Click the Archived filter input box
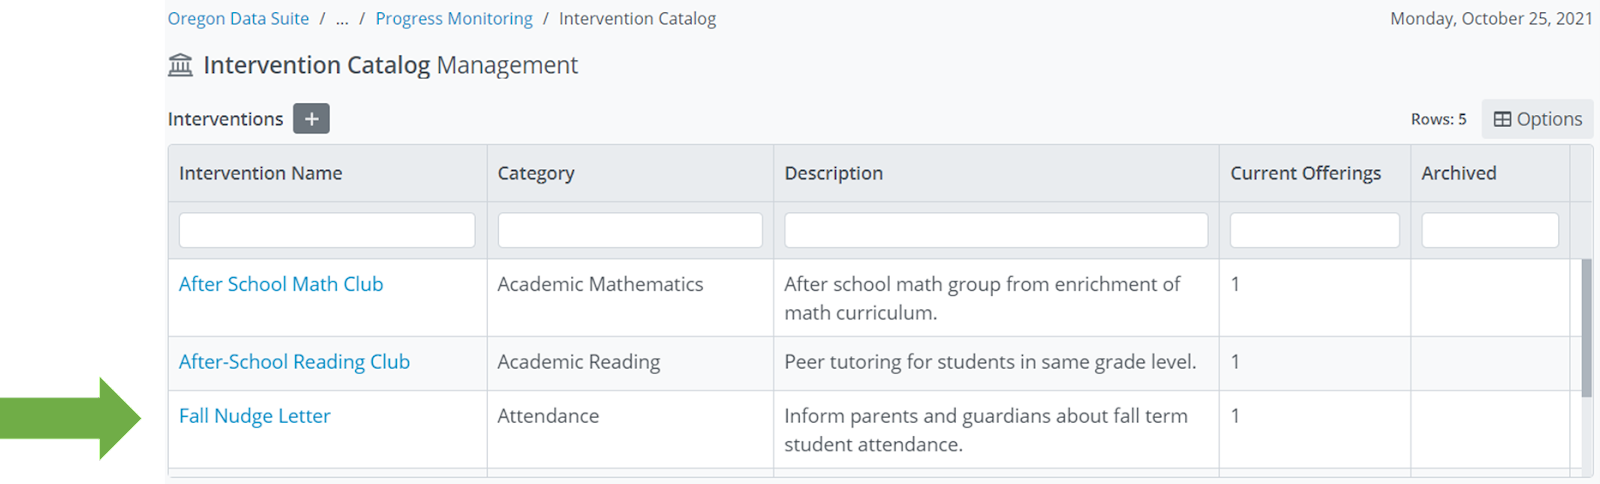 (x=1489, y=230)
